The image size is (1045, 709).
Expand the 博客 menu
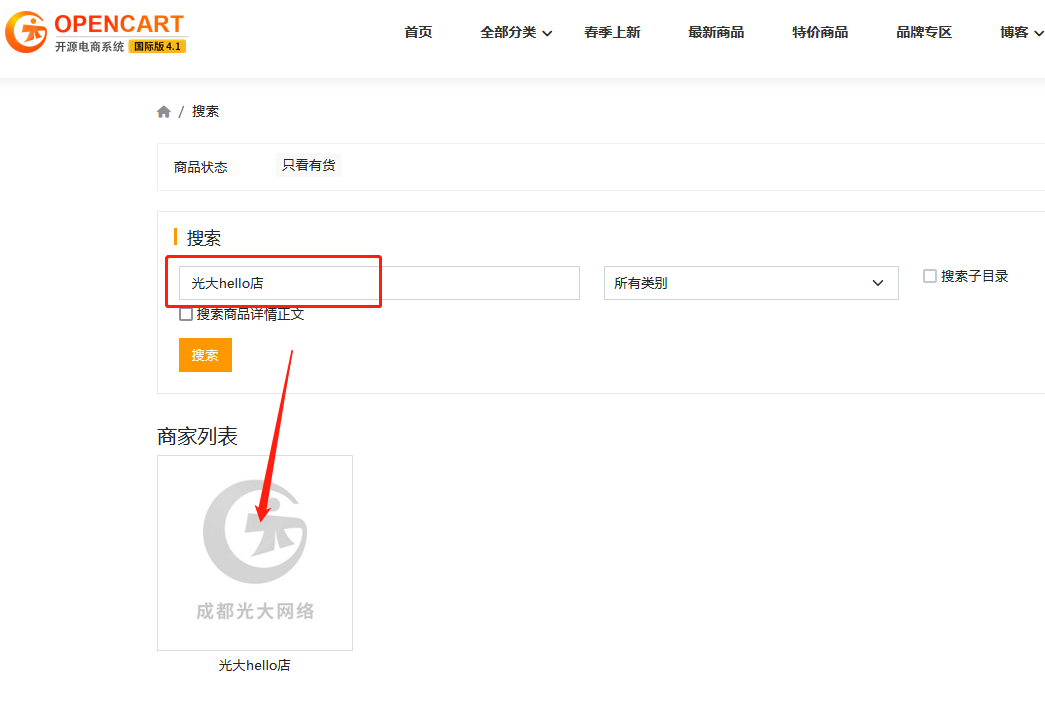[x=1021, y=32]
